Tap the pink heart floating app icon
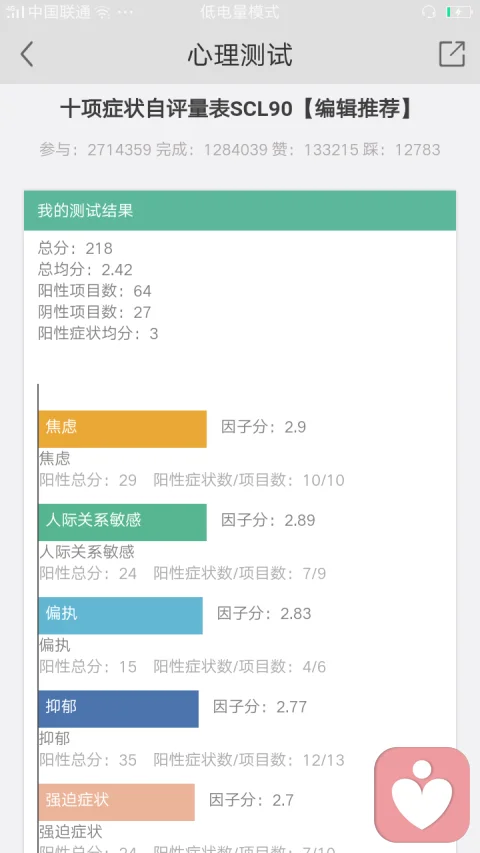 422,794
